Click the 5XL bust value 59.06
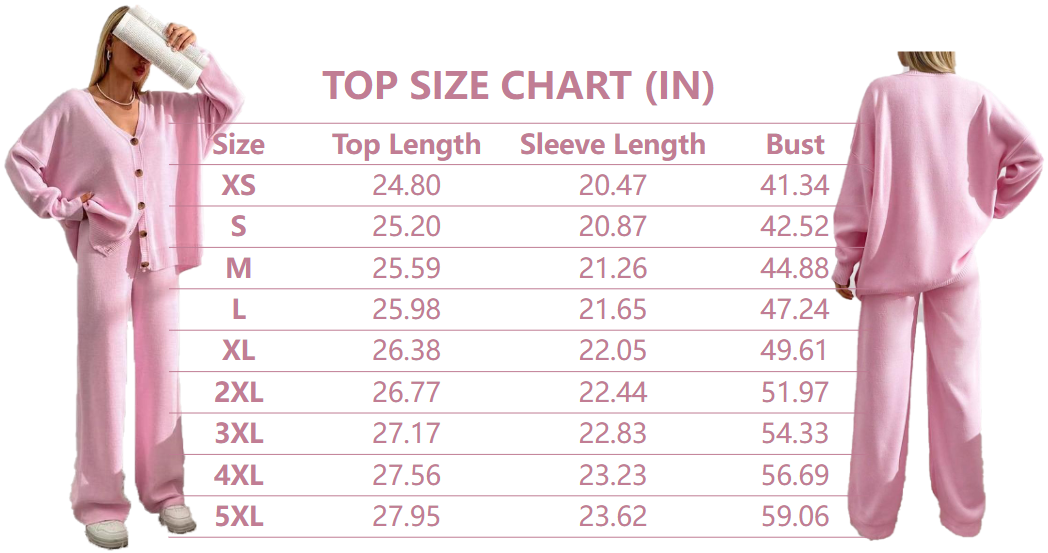Image resolution: width=1048 pixels, height=553 pixels. click(x=795, y=517)
